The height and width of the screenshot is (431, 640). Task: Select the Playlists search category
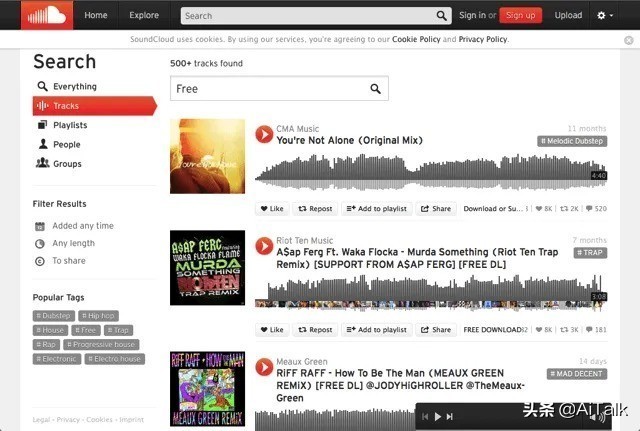pyautogui.click(x=69, y=125)
